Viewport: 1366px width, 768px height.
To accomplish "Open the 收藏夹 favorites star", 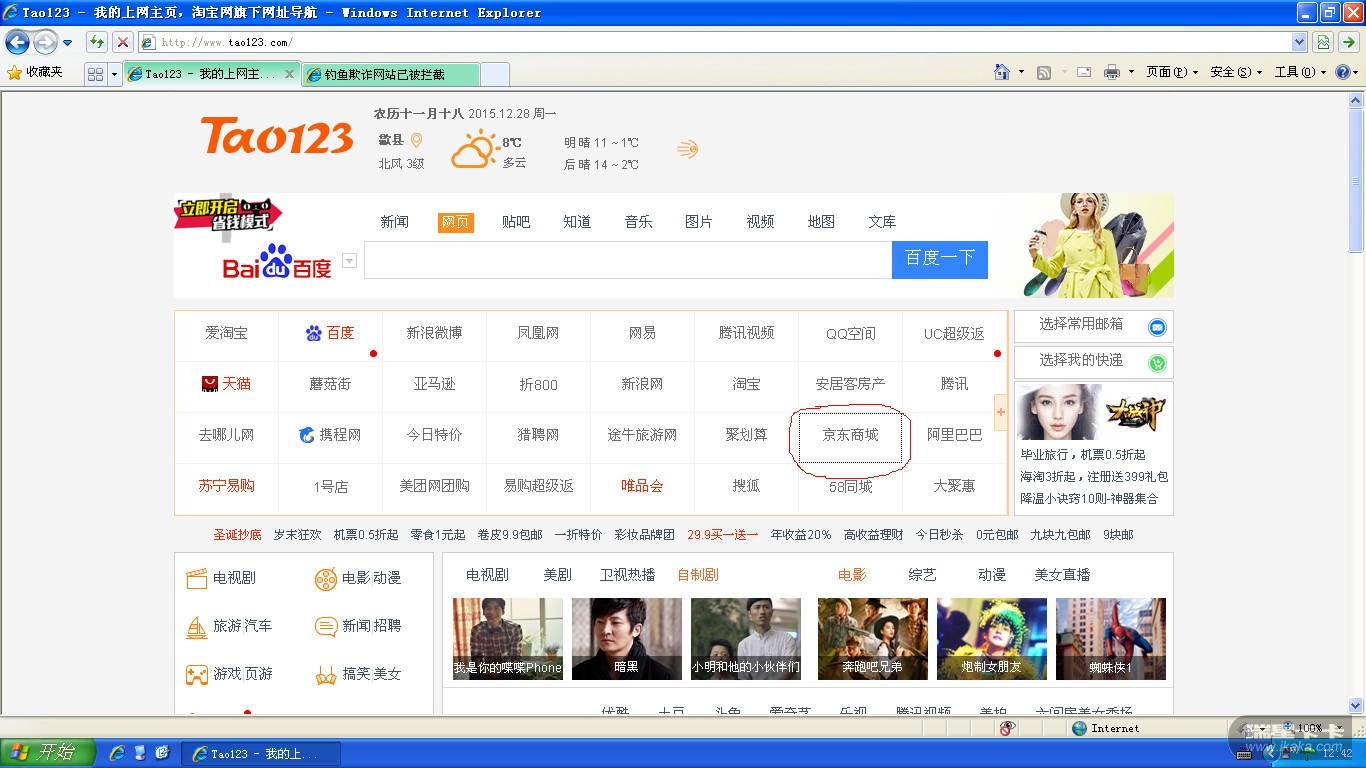I will pyautogui.click(x=14, y=72).
